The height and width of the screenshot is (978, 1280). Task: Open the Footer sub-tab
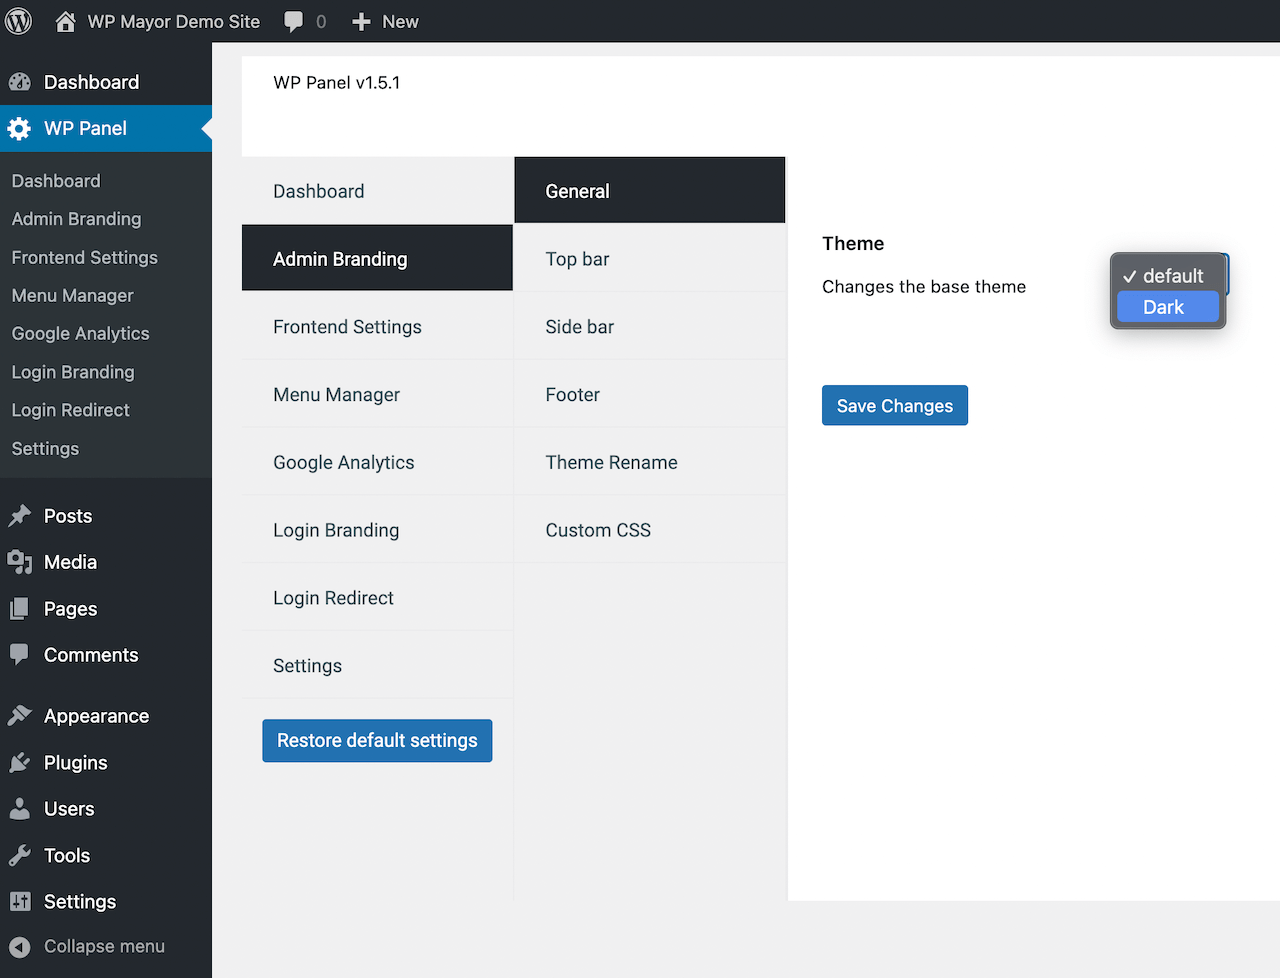click(x=650, y=395)
